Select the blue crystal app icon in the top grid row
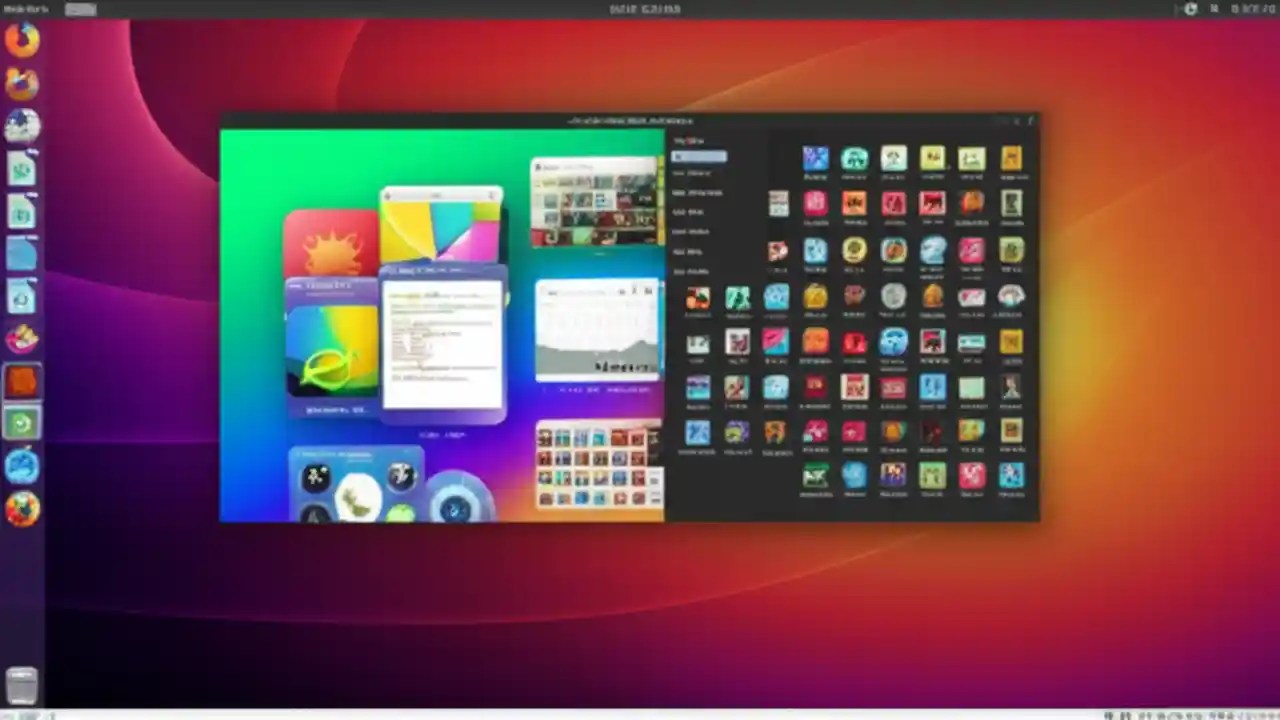The height and width of the screenshot is (720, 1280). click(x=816, y=158)
